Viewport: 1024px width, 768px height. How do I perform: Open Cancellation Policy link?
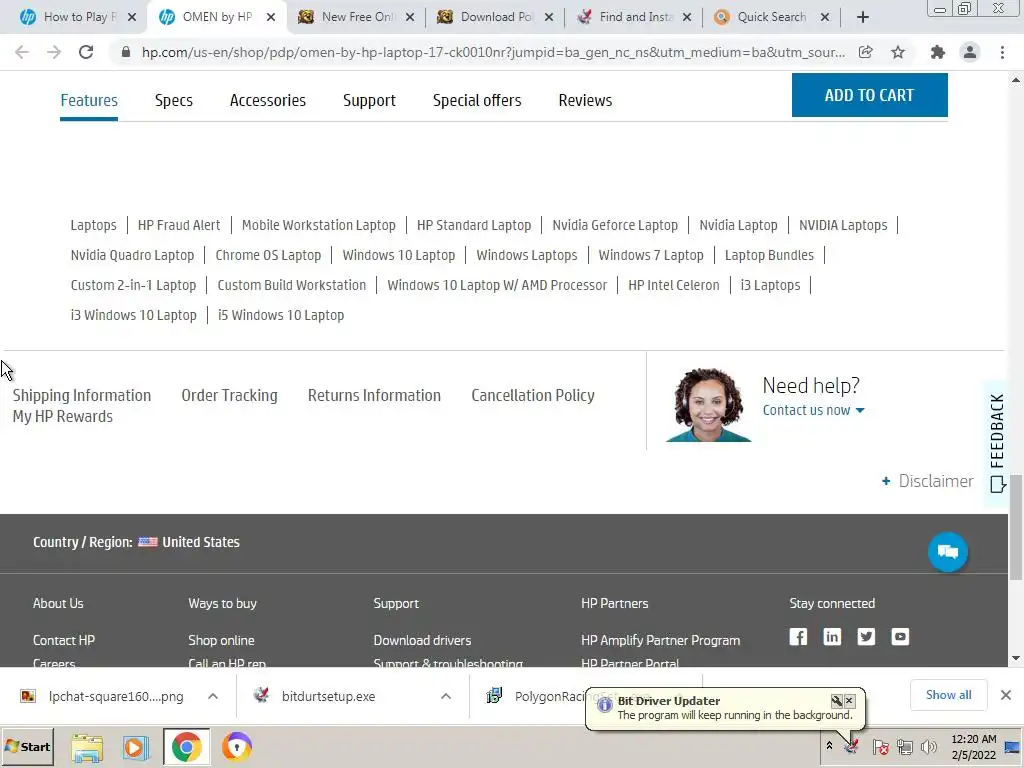(x=533, y=396)
